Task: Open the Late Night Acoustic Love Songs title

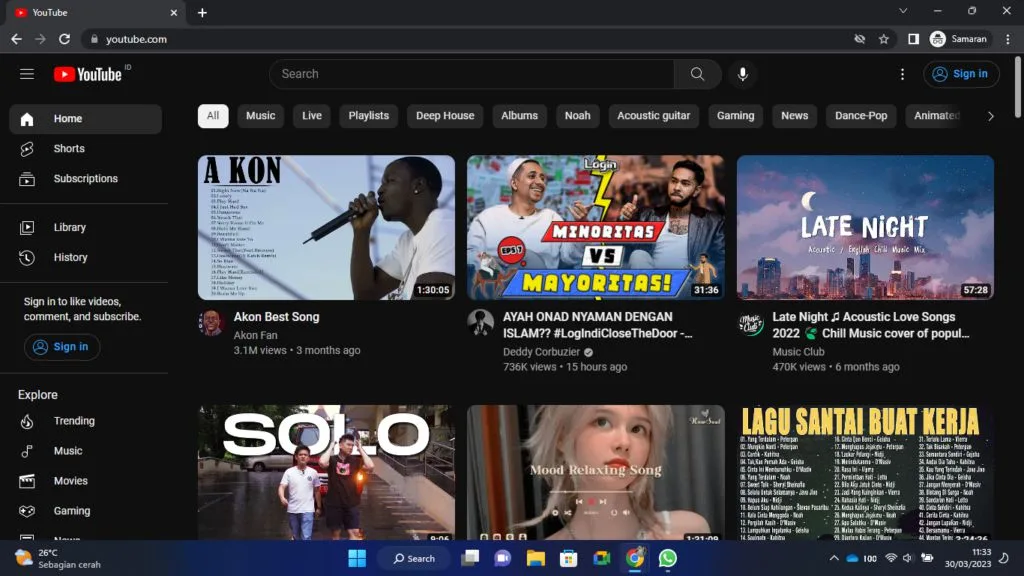Action: pos(871,325)
